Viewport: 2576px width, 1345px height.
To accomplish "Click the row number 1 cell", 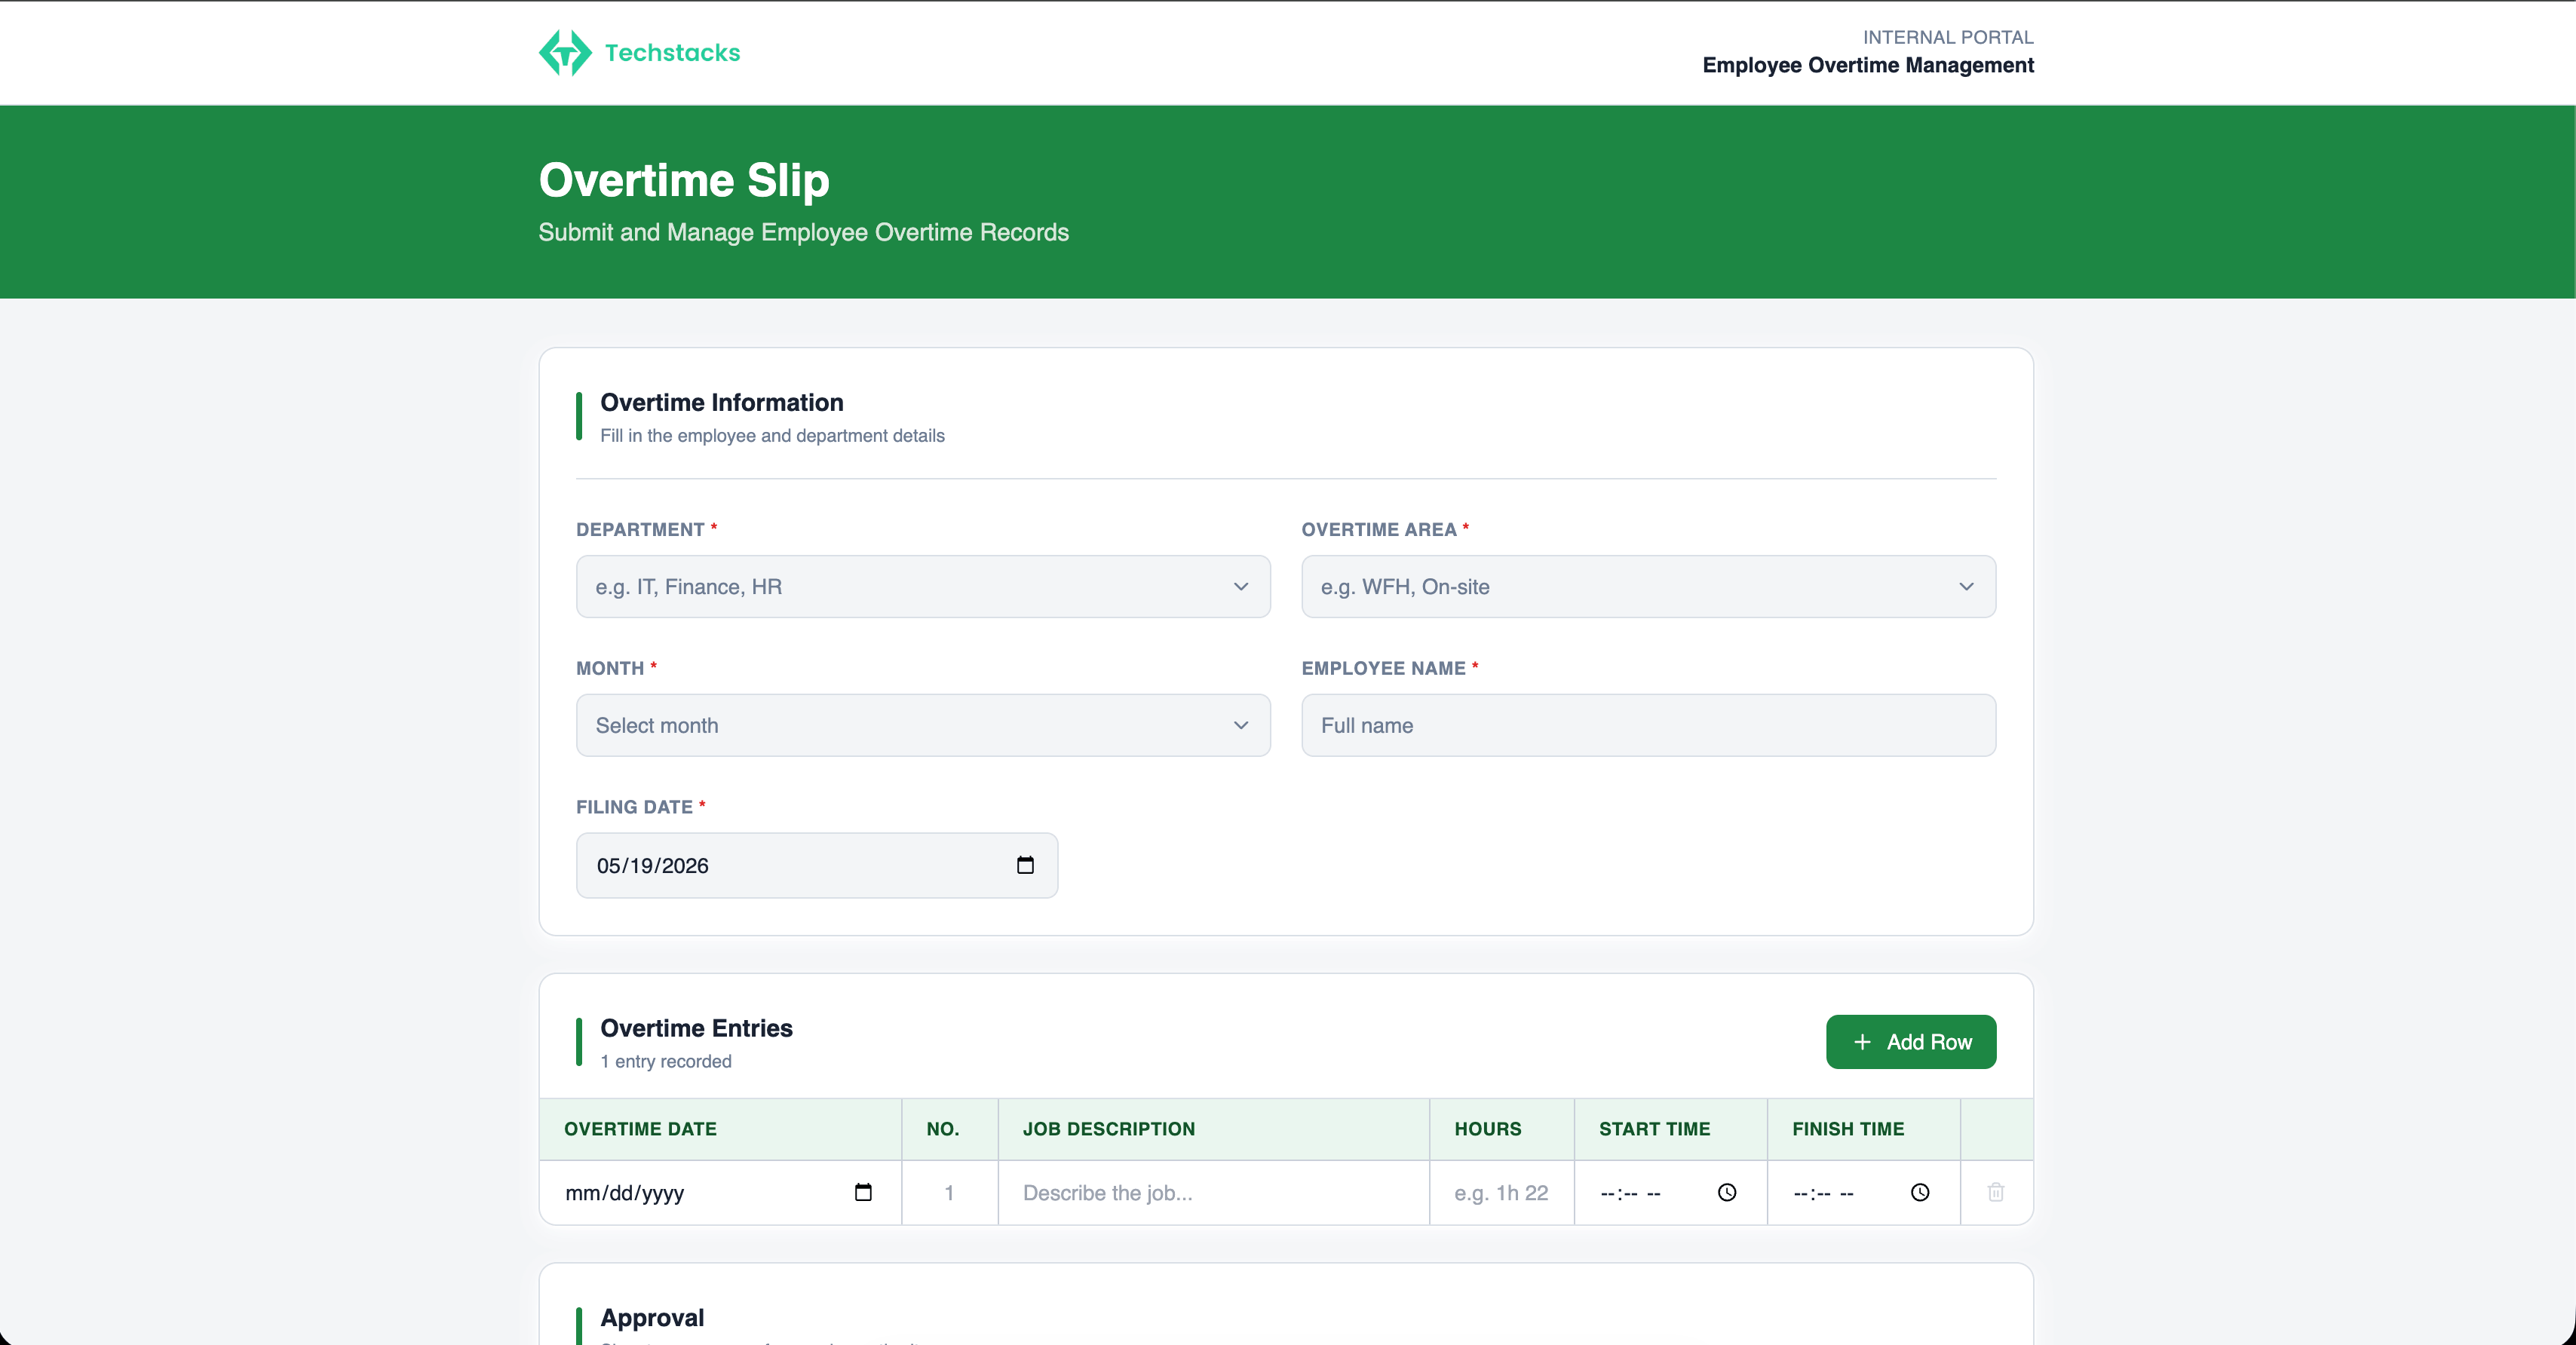I will click(x=949, y=1192).
